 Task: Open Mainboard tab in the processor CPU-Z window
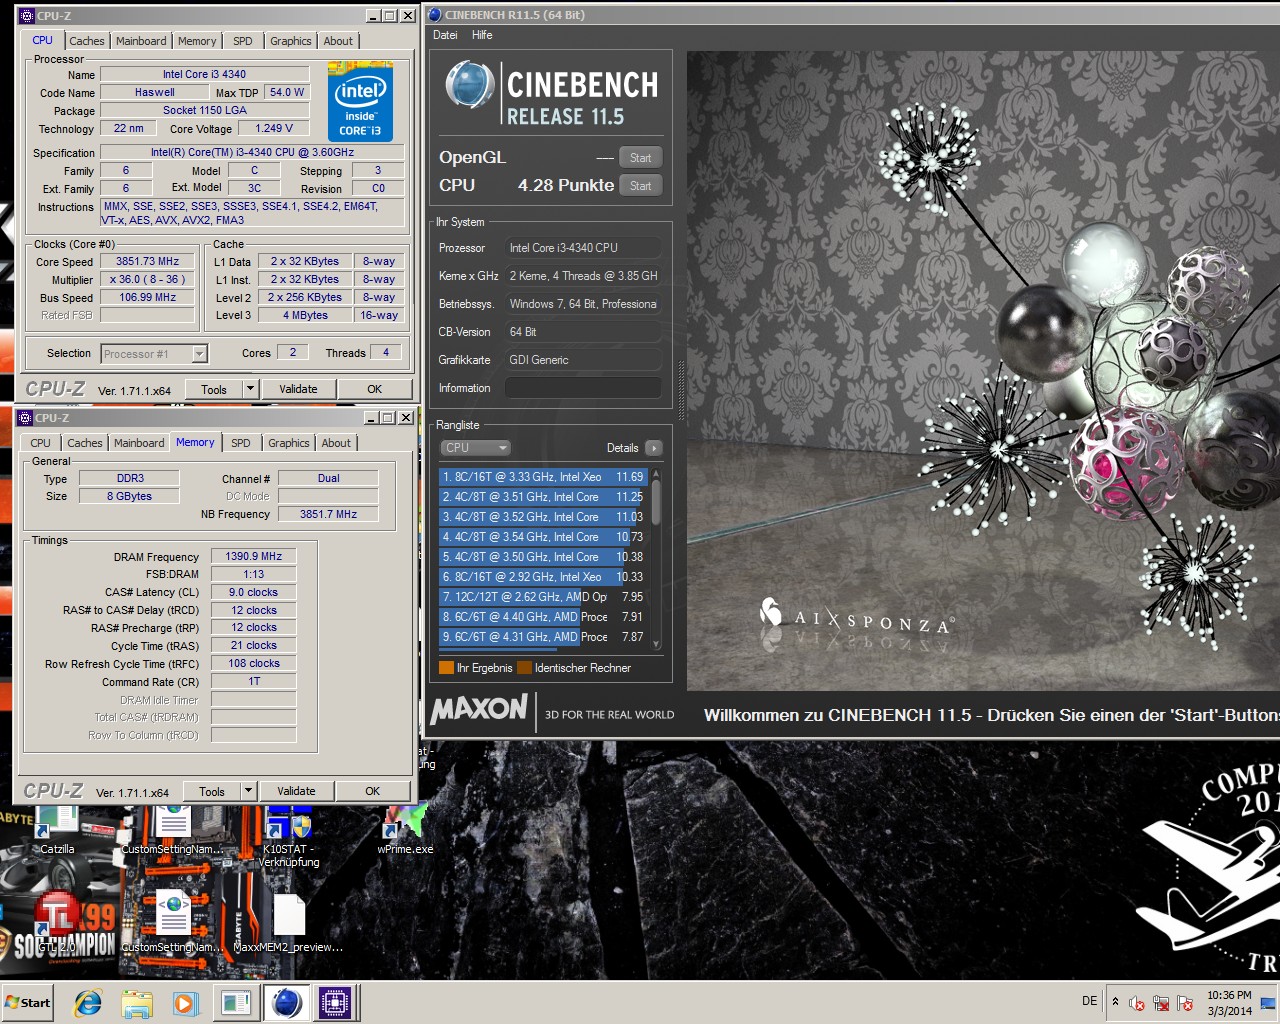(x=141, y=41)
